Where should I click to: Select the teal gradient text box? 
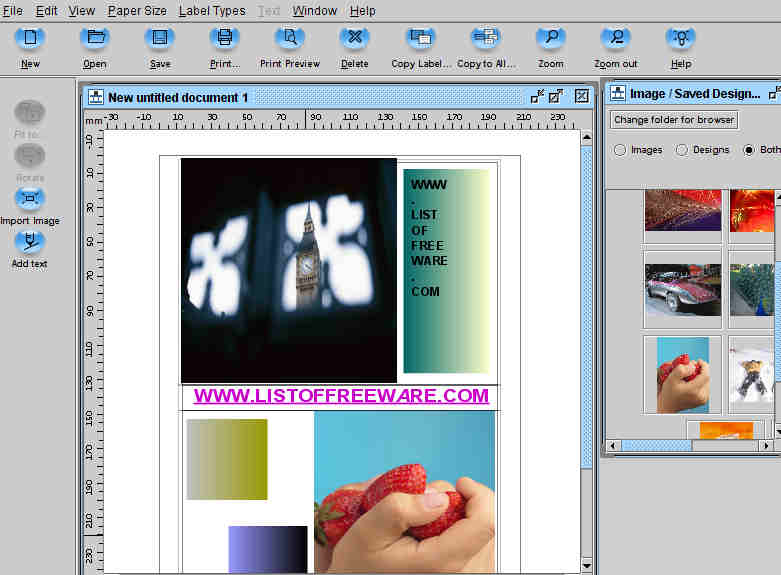[446, 271]
